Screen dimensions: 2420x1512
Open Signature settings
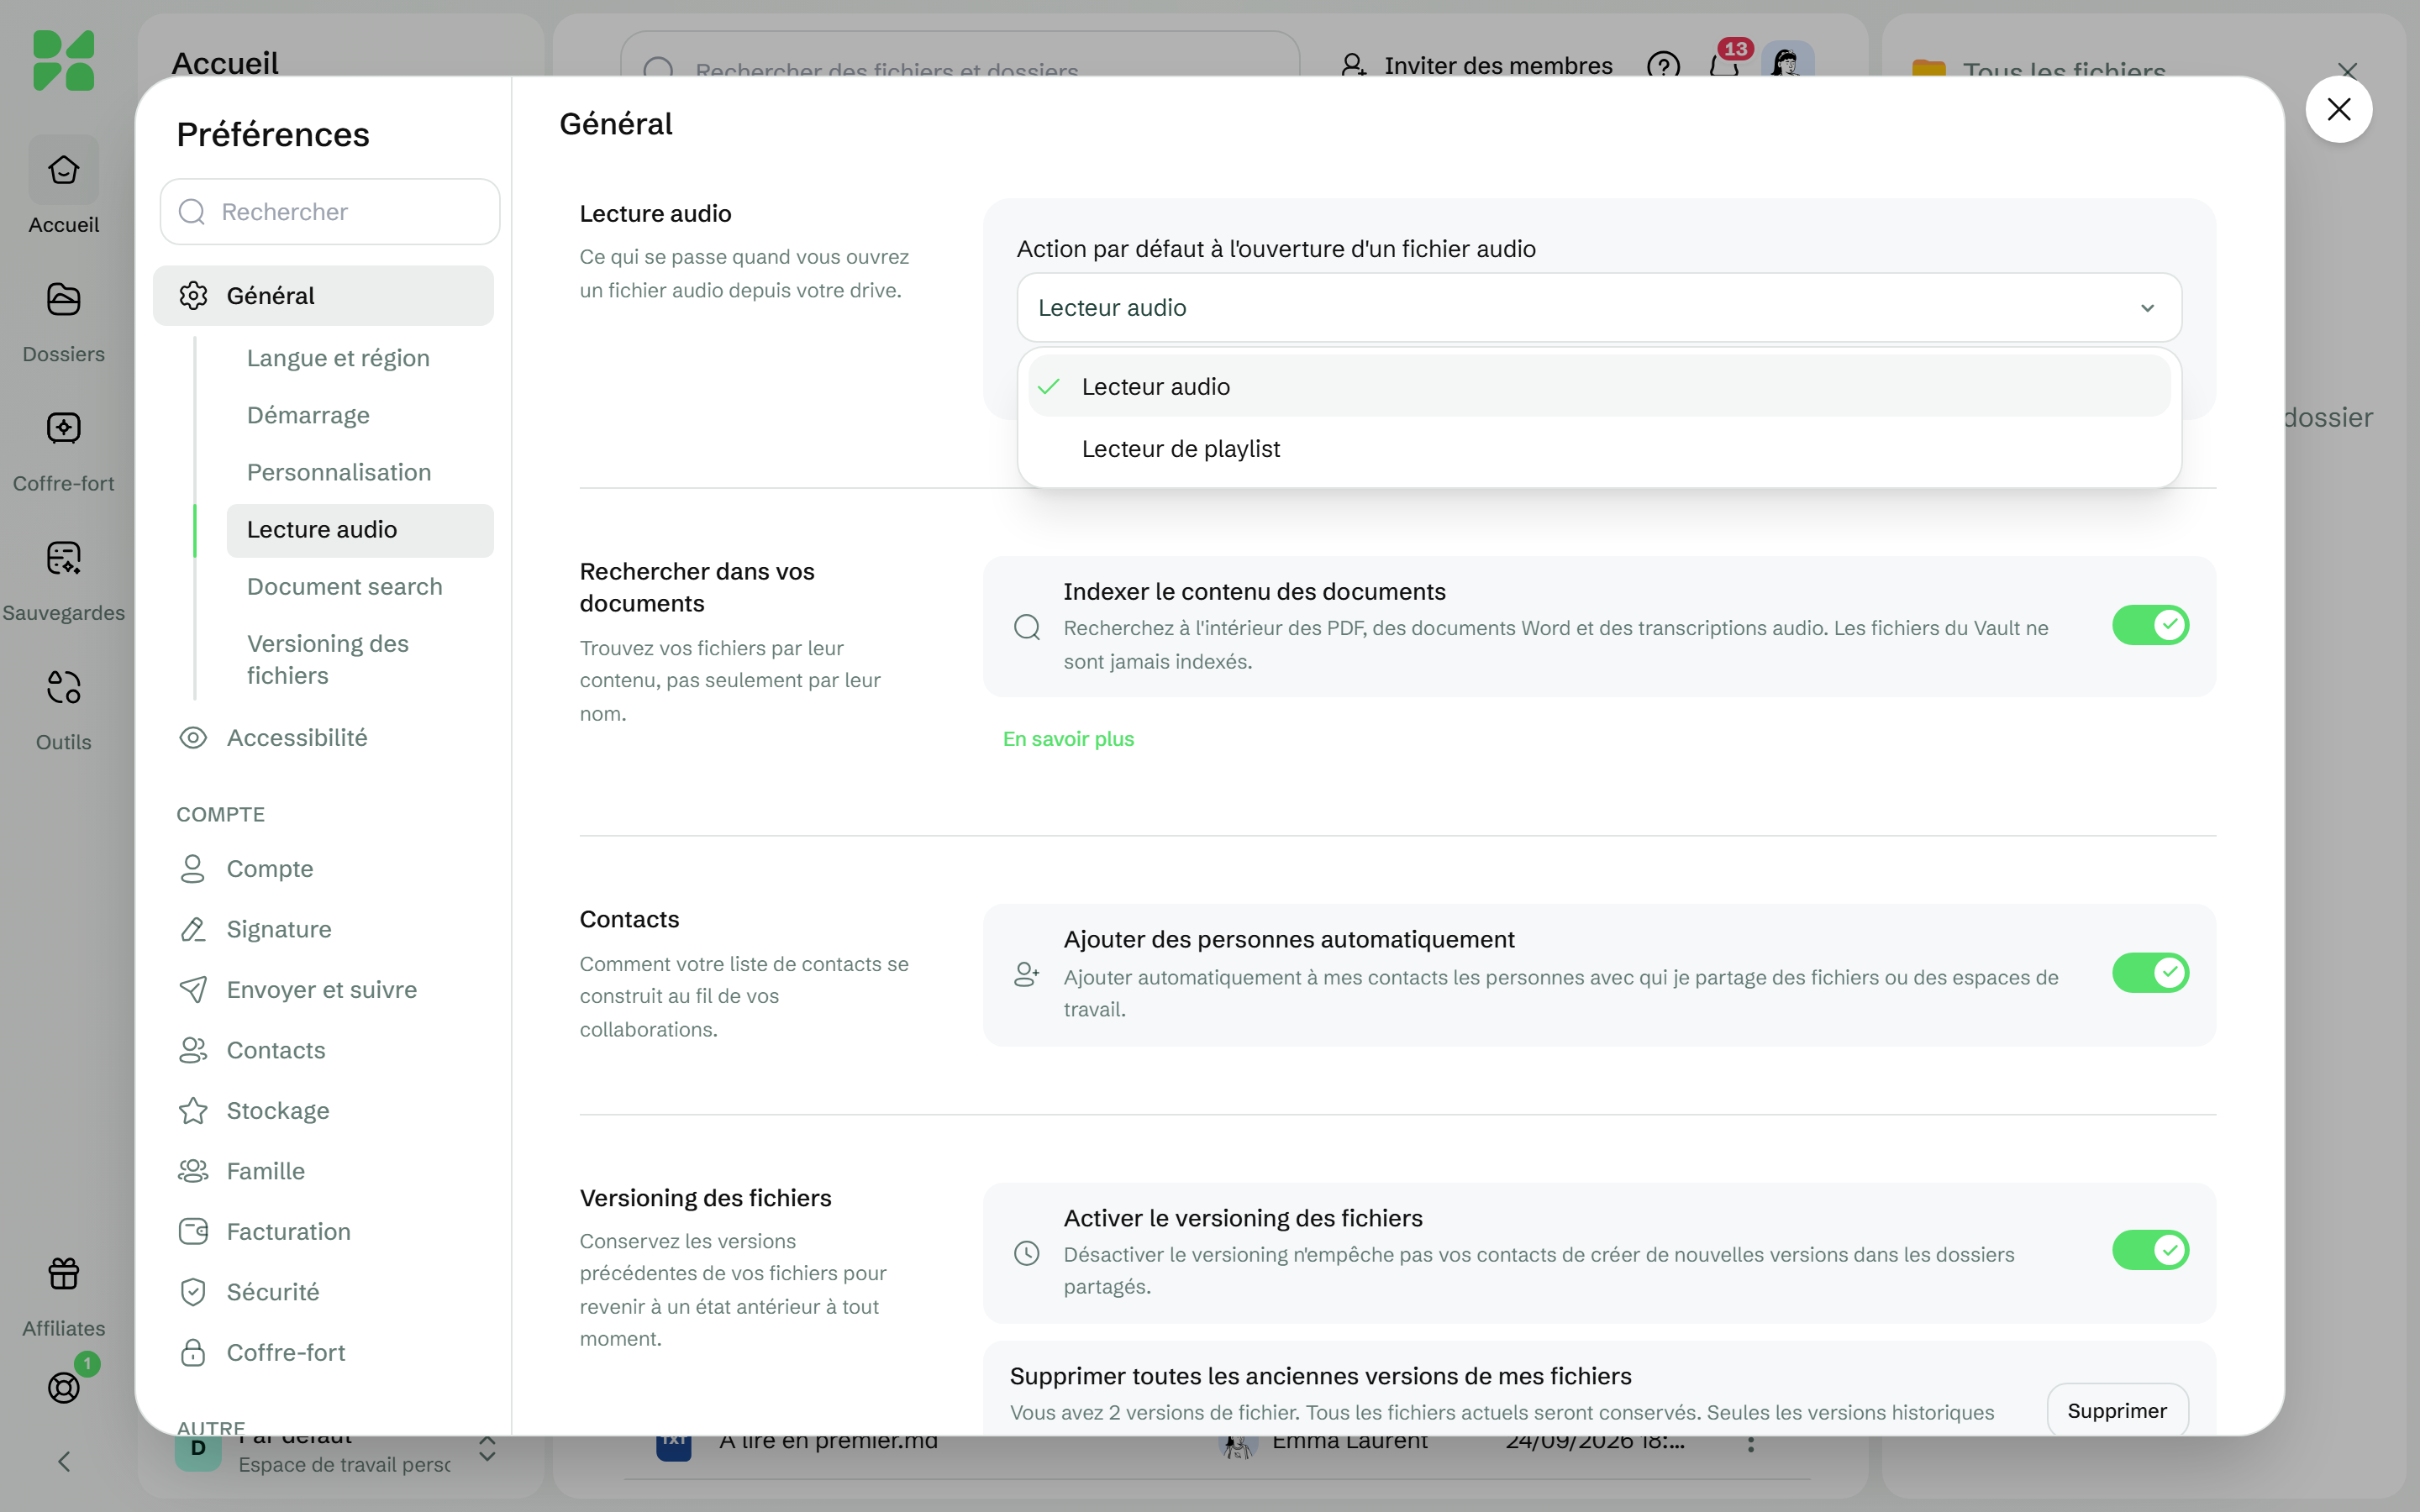click(x=323, y=929)
